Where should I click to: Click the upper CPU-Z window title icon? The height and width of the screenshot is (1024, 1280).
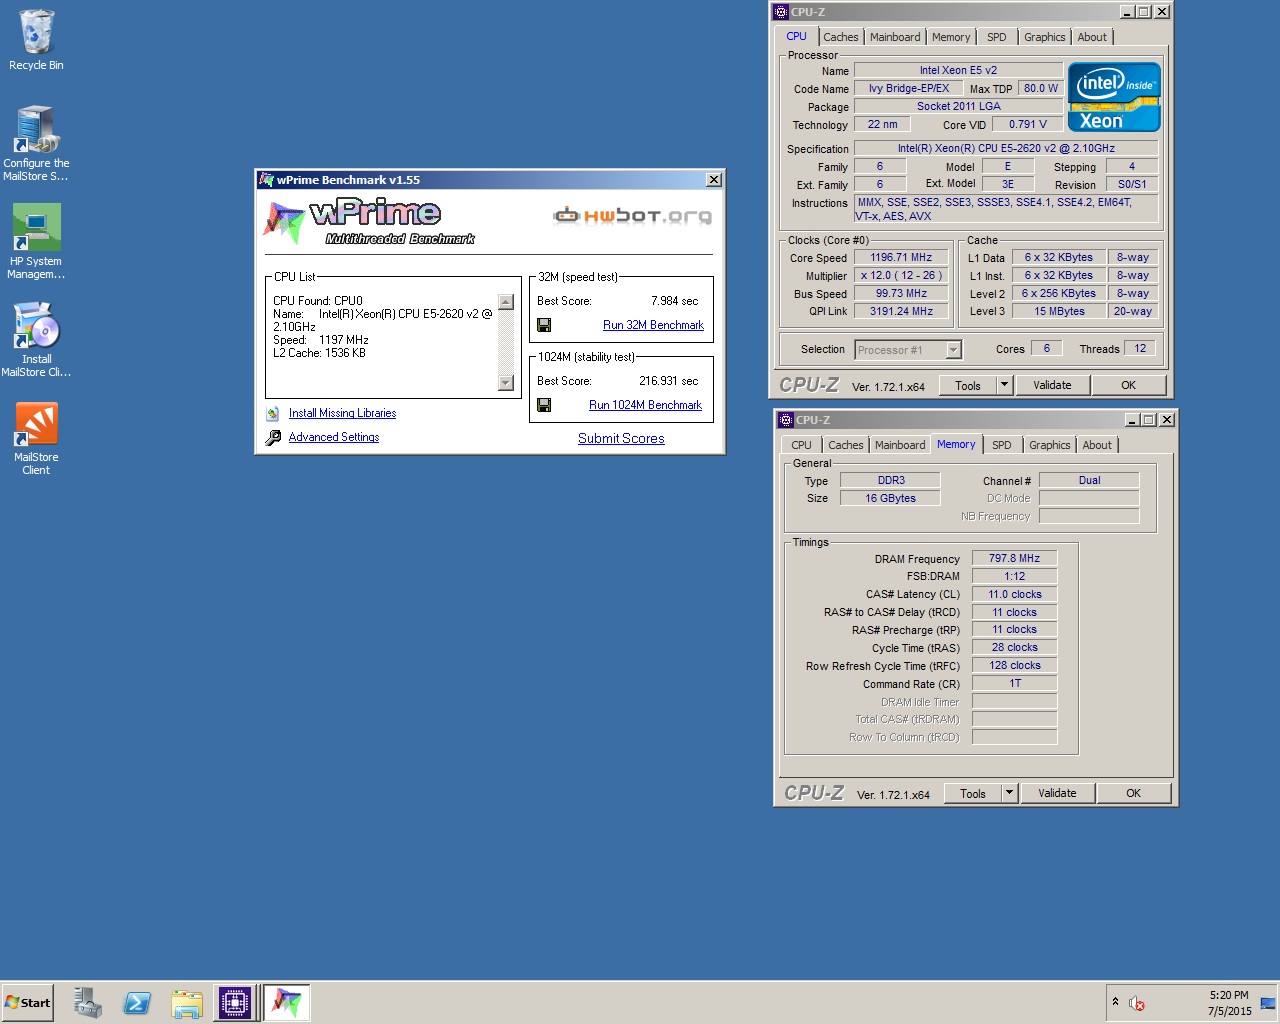(x=781, y=12)
